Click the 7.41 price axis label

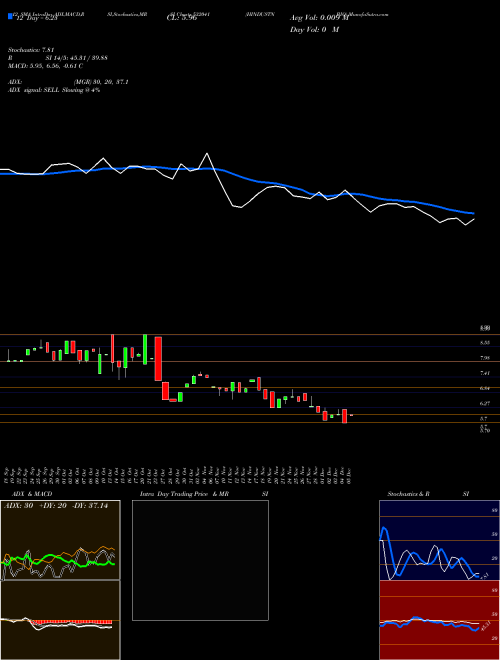(x=485, y=373)
